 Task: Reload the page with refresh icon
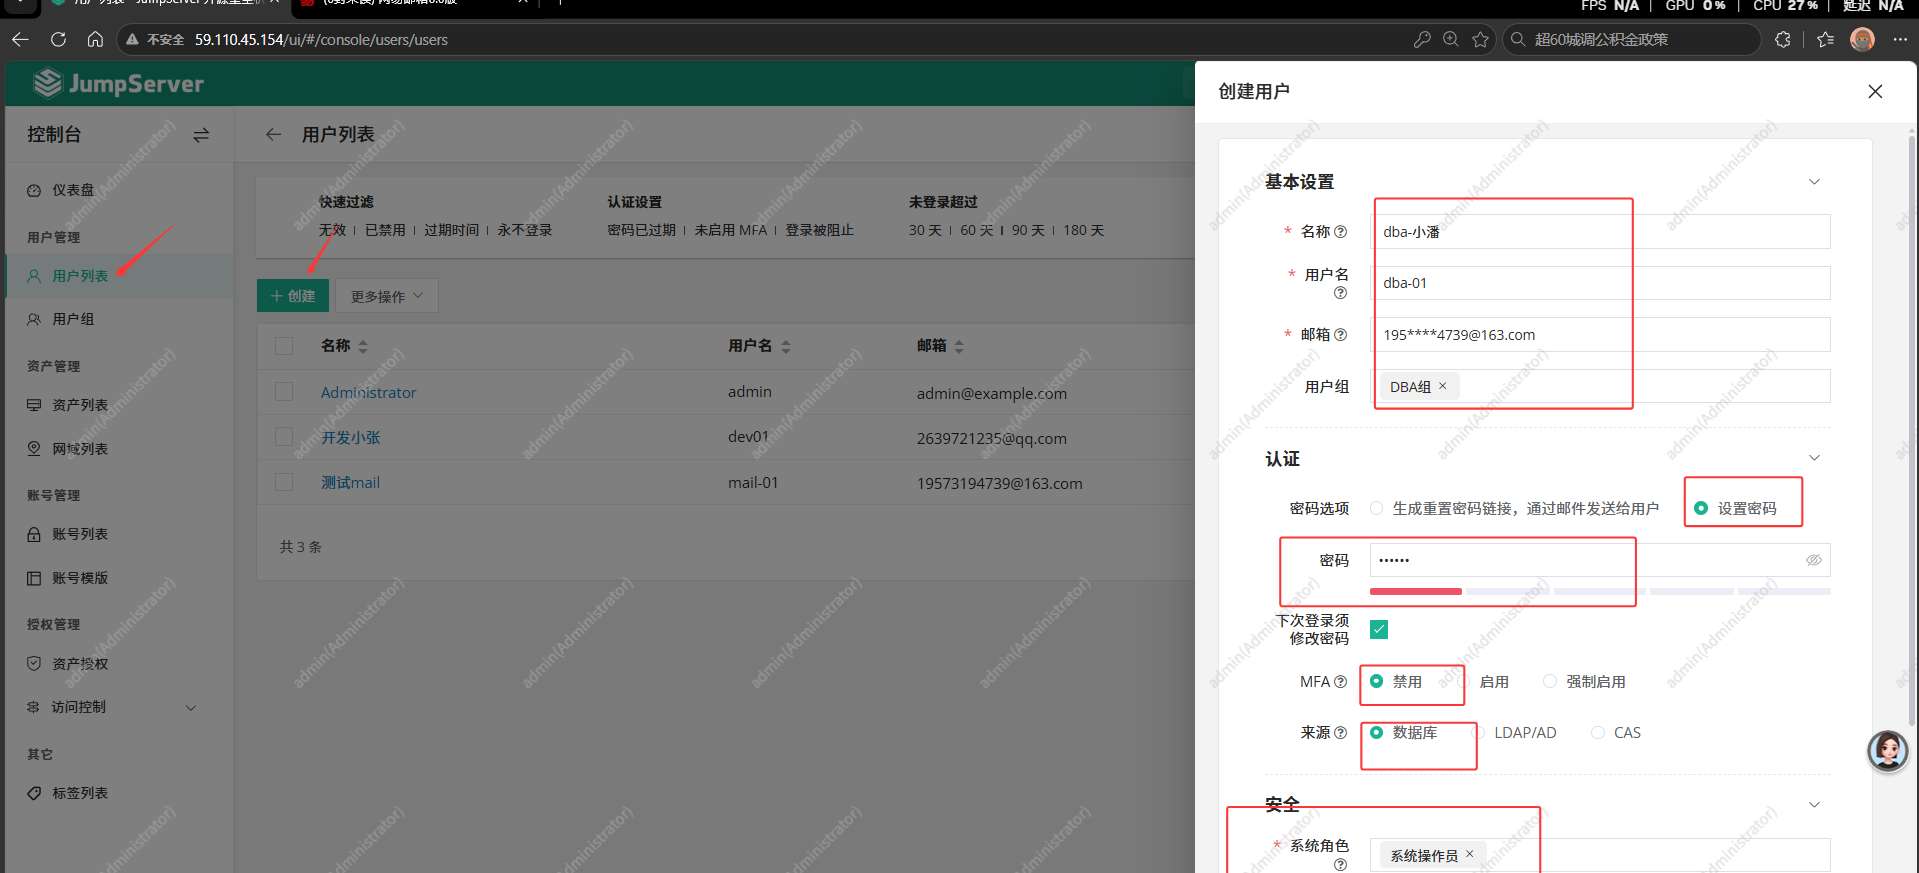click(58, 39)
